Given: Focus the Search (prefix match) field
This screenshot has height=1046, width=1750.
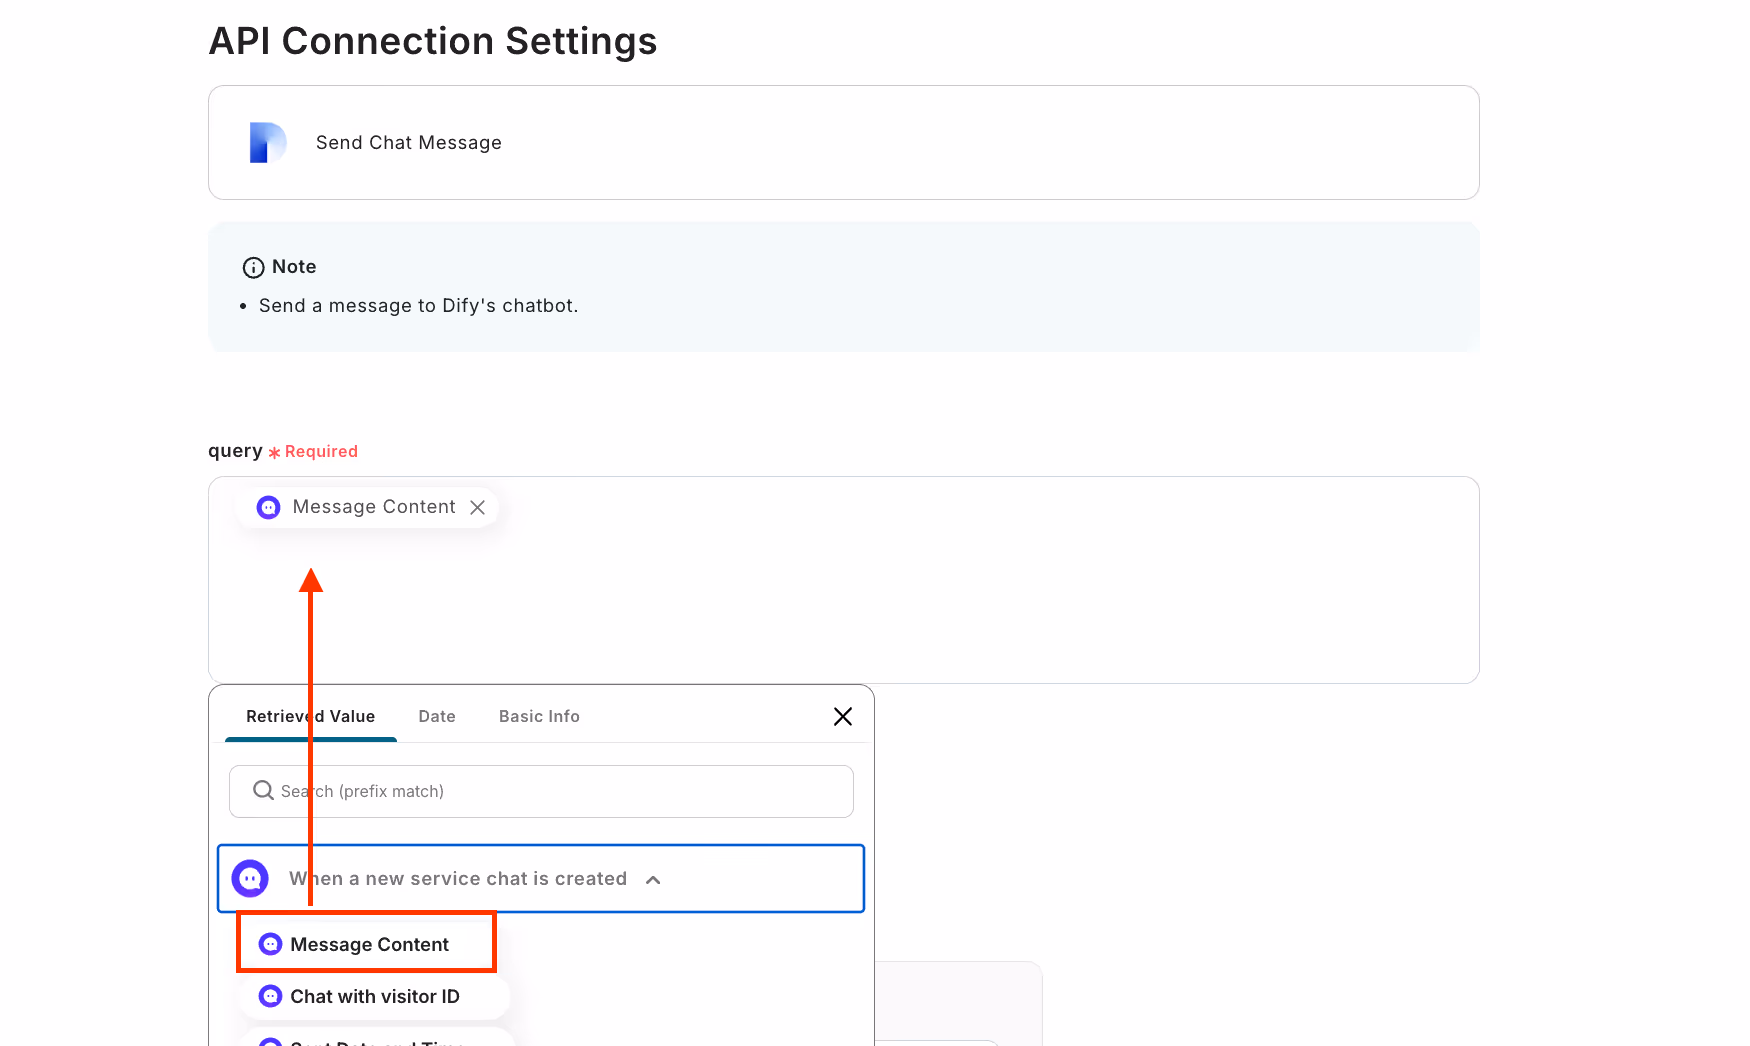Looking at the screenshot, I should pyautogui.click(x=541, y=791).
